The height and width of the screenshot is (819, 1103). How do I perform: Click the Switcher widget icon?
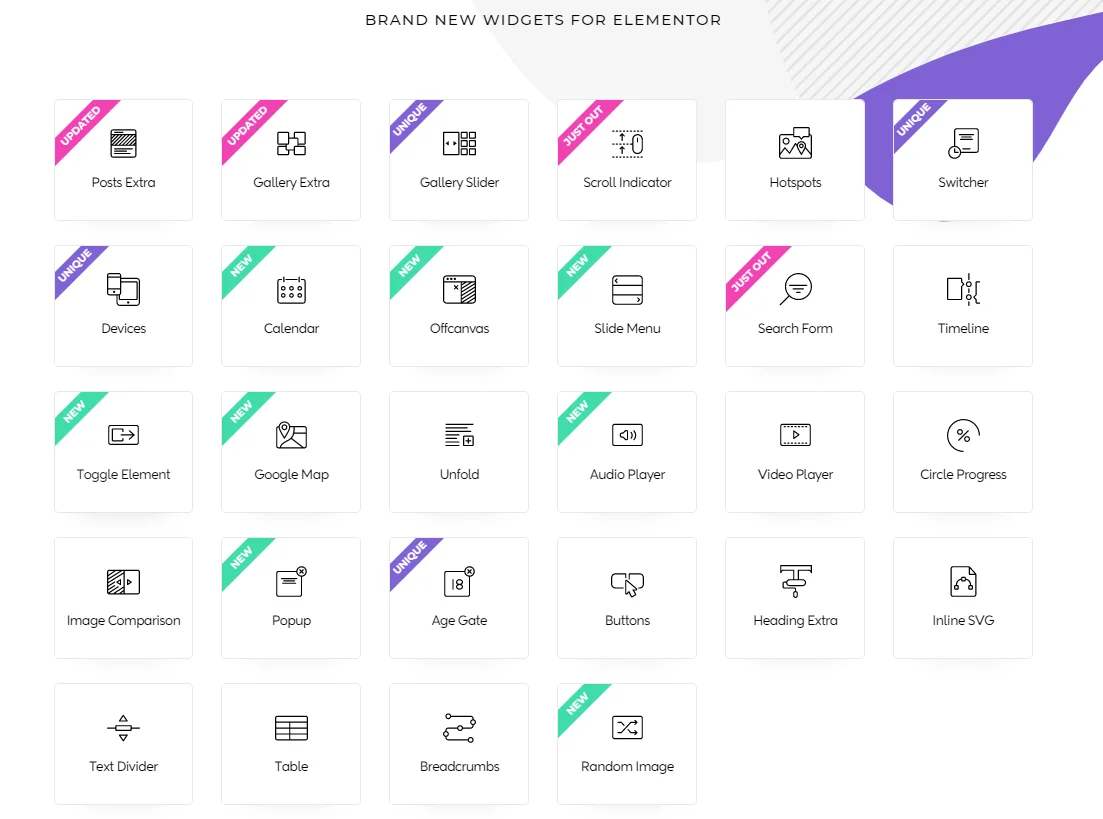coord(963,142)
